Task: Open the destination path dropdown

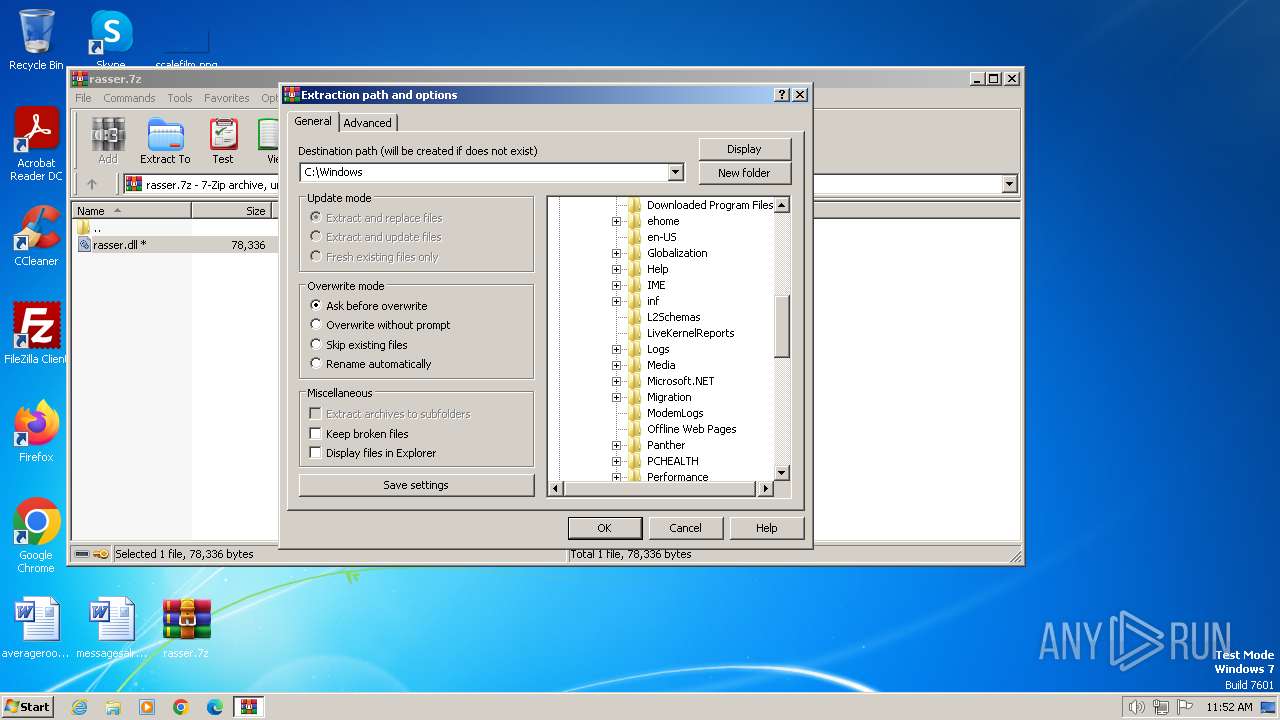Action: pyautogui.click(x=675, y=172)
